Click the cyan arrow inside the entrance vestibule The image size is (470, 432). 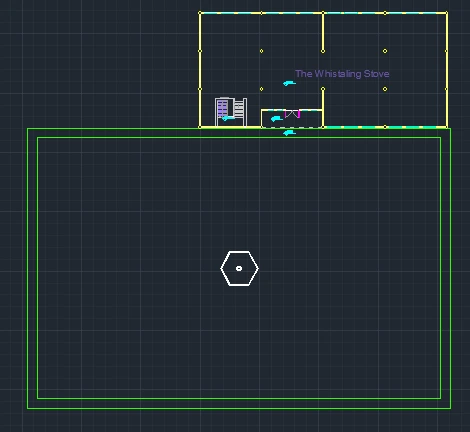[x=277, y=118]
